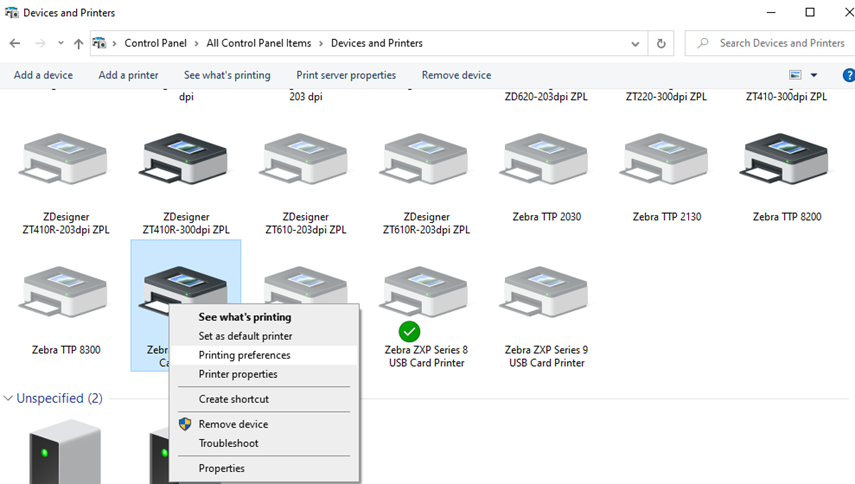This screenshot has height=484, width=855.
Task: Select the ZDesigner ZT610-203dpi ZPL printer icon
Action: [x=305, y=159]
